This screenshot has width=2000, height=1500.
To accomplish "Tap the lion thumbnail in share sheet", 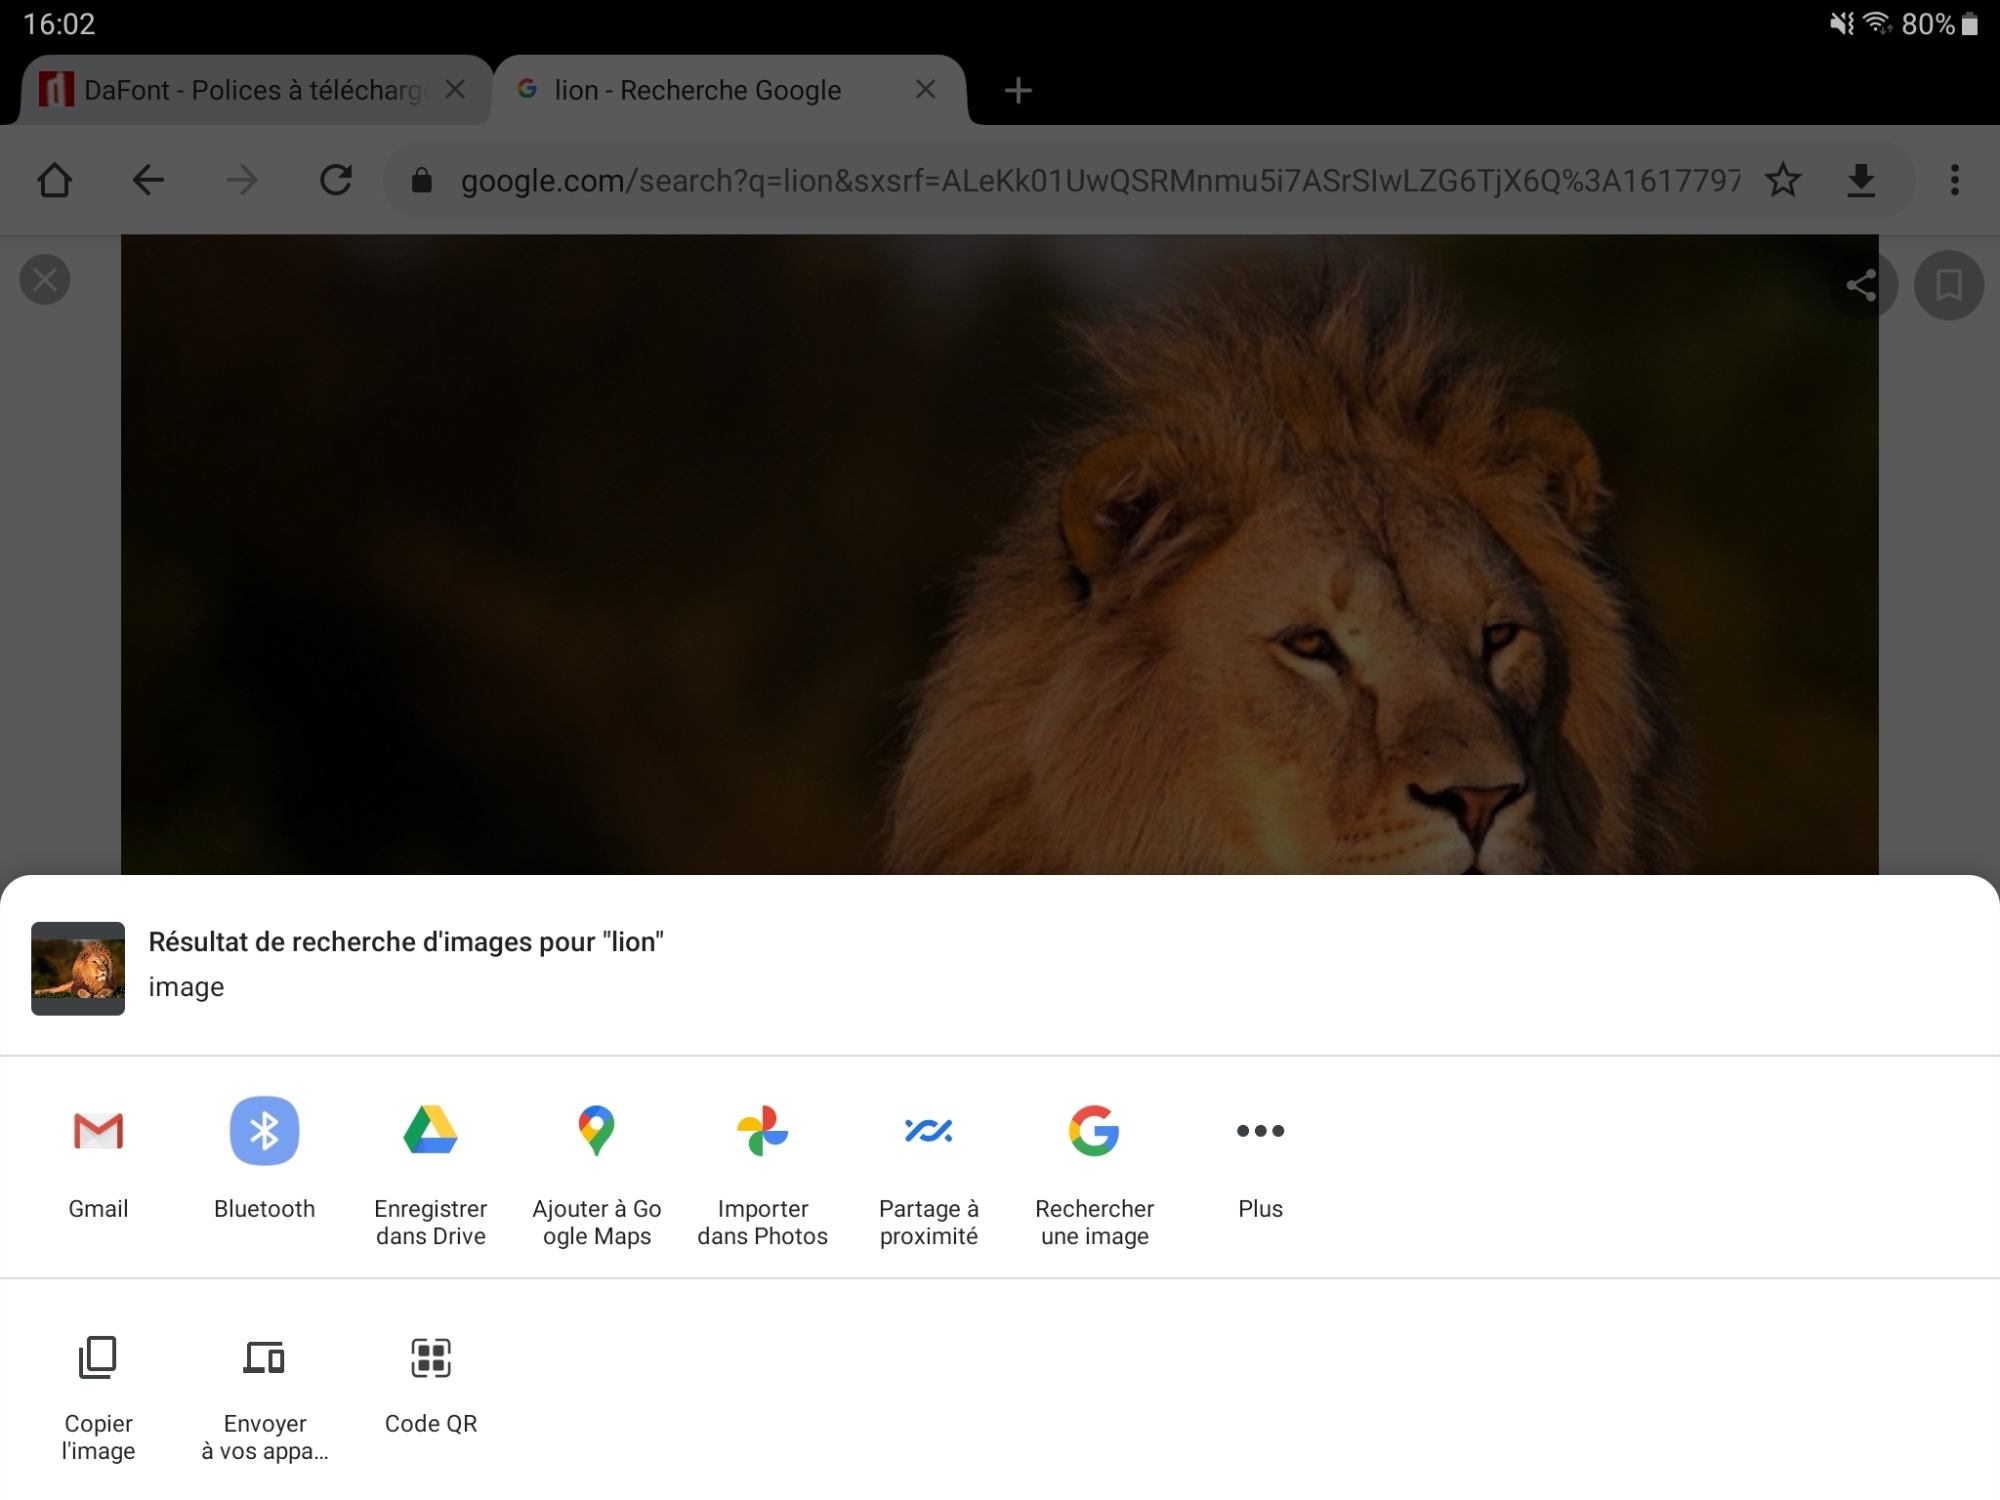I will [78, 968].
